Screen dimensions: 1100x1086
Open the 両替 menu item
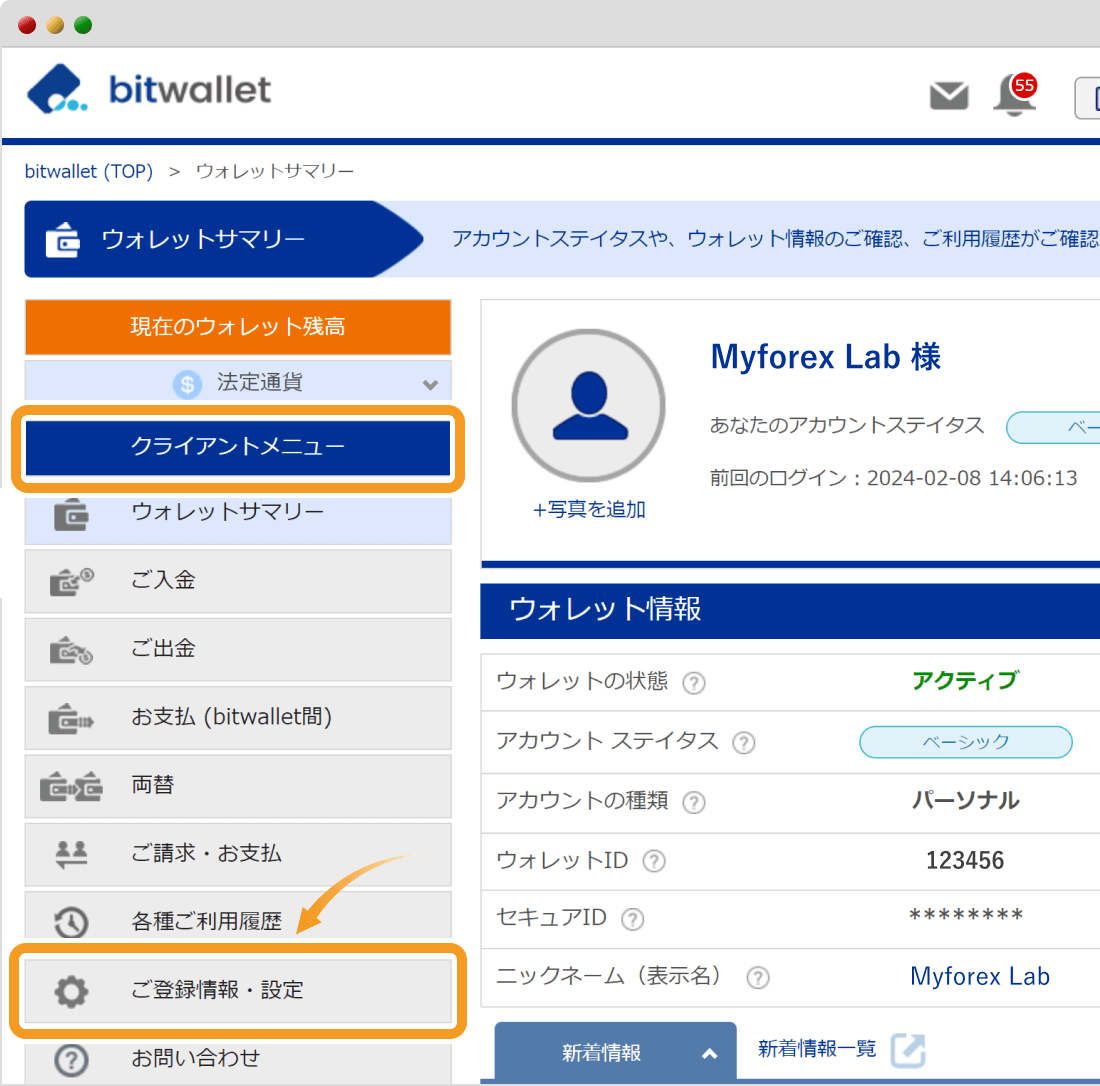pyautogui.click(x=238, y=786)
